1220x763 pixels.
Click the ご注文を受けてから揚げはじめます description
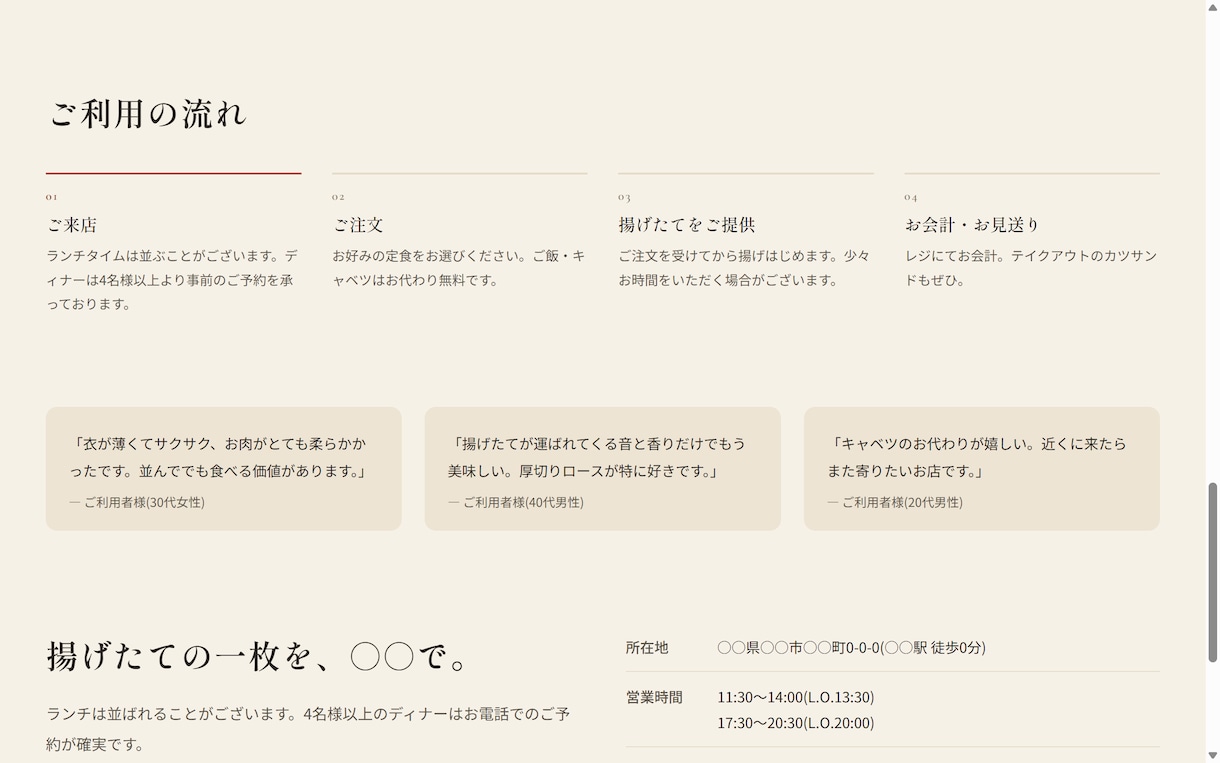(x=745, y=268)
